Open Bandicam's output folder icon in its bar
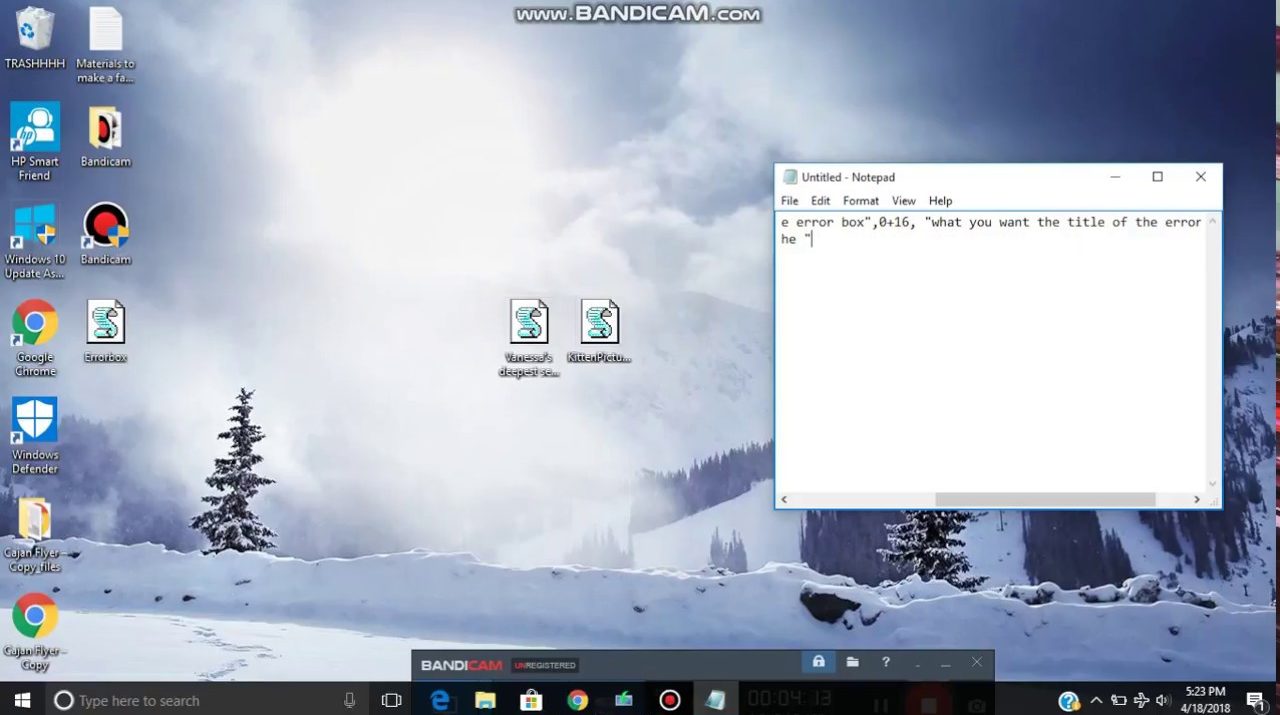The height and width of the screenshot is (715, 1280). [x=852, y=662]
